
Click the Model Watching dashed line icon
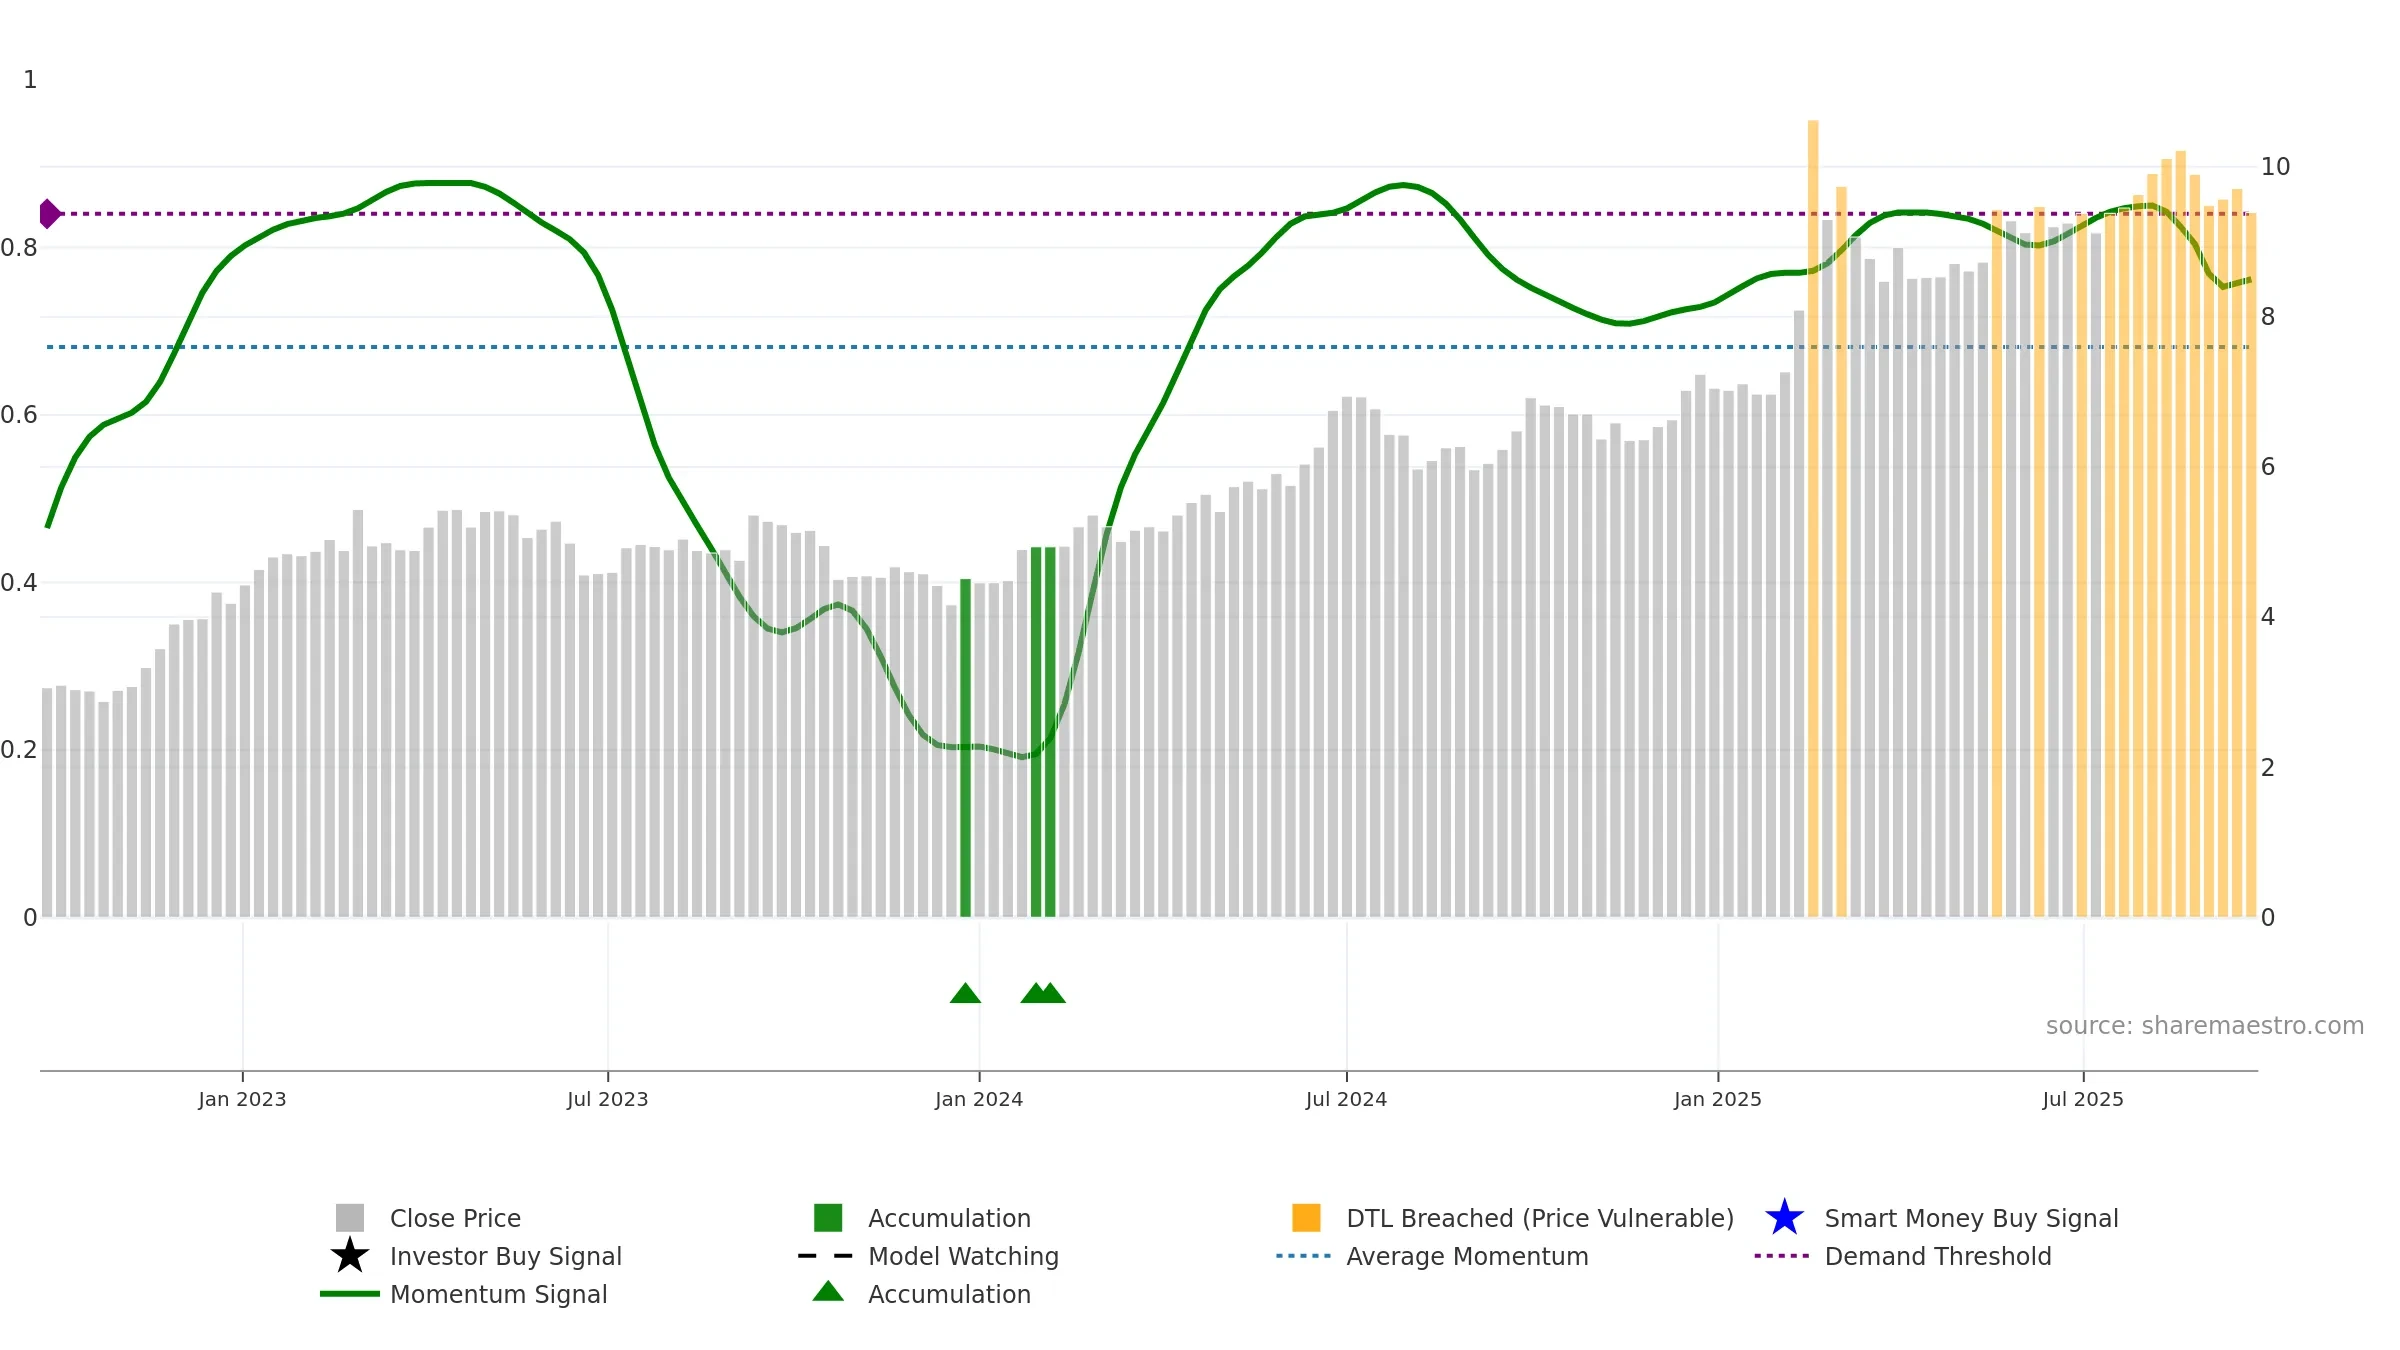(826, 1256)
